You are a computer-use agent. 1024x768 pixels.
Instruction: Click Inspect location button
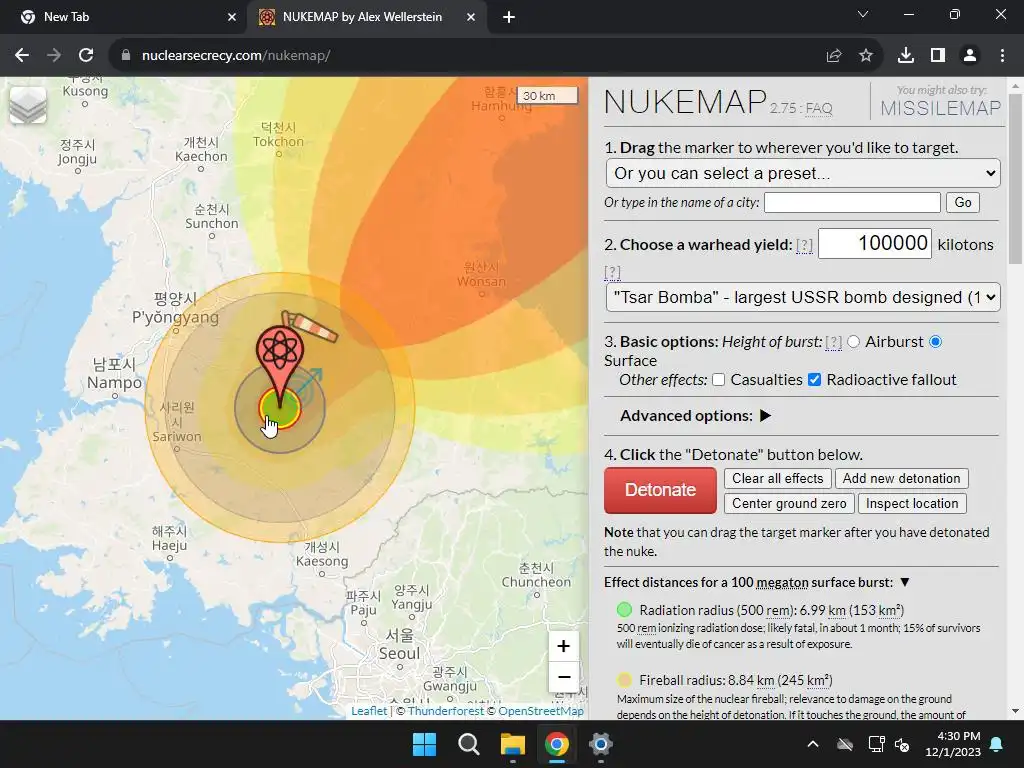[x=912, y=504]
